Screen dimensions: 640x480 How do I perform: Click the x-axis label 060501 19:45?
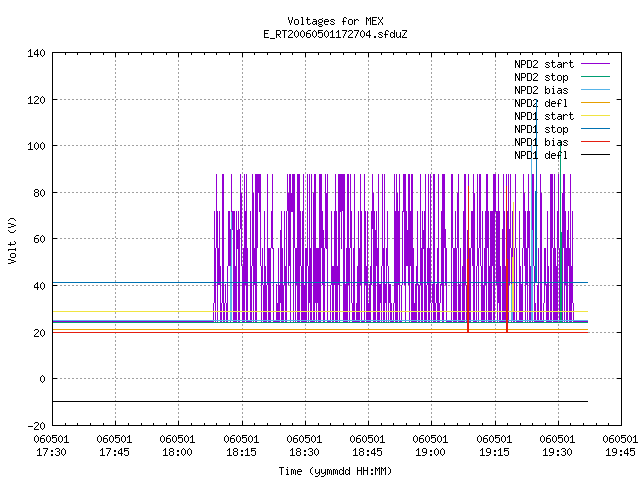click(x=620, y=446)
